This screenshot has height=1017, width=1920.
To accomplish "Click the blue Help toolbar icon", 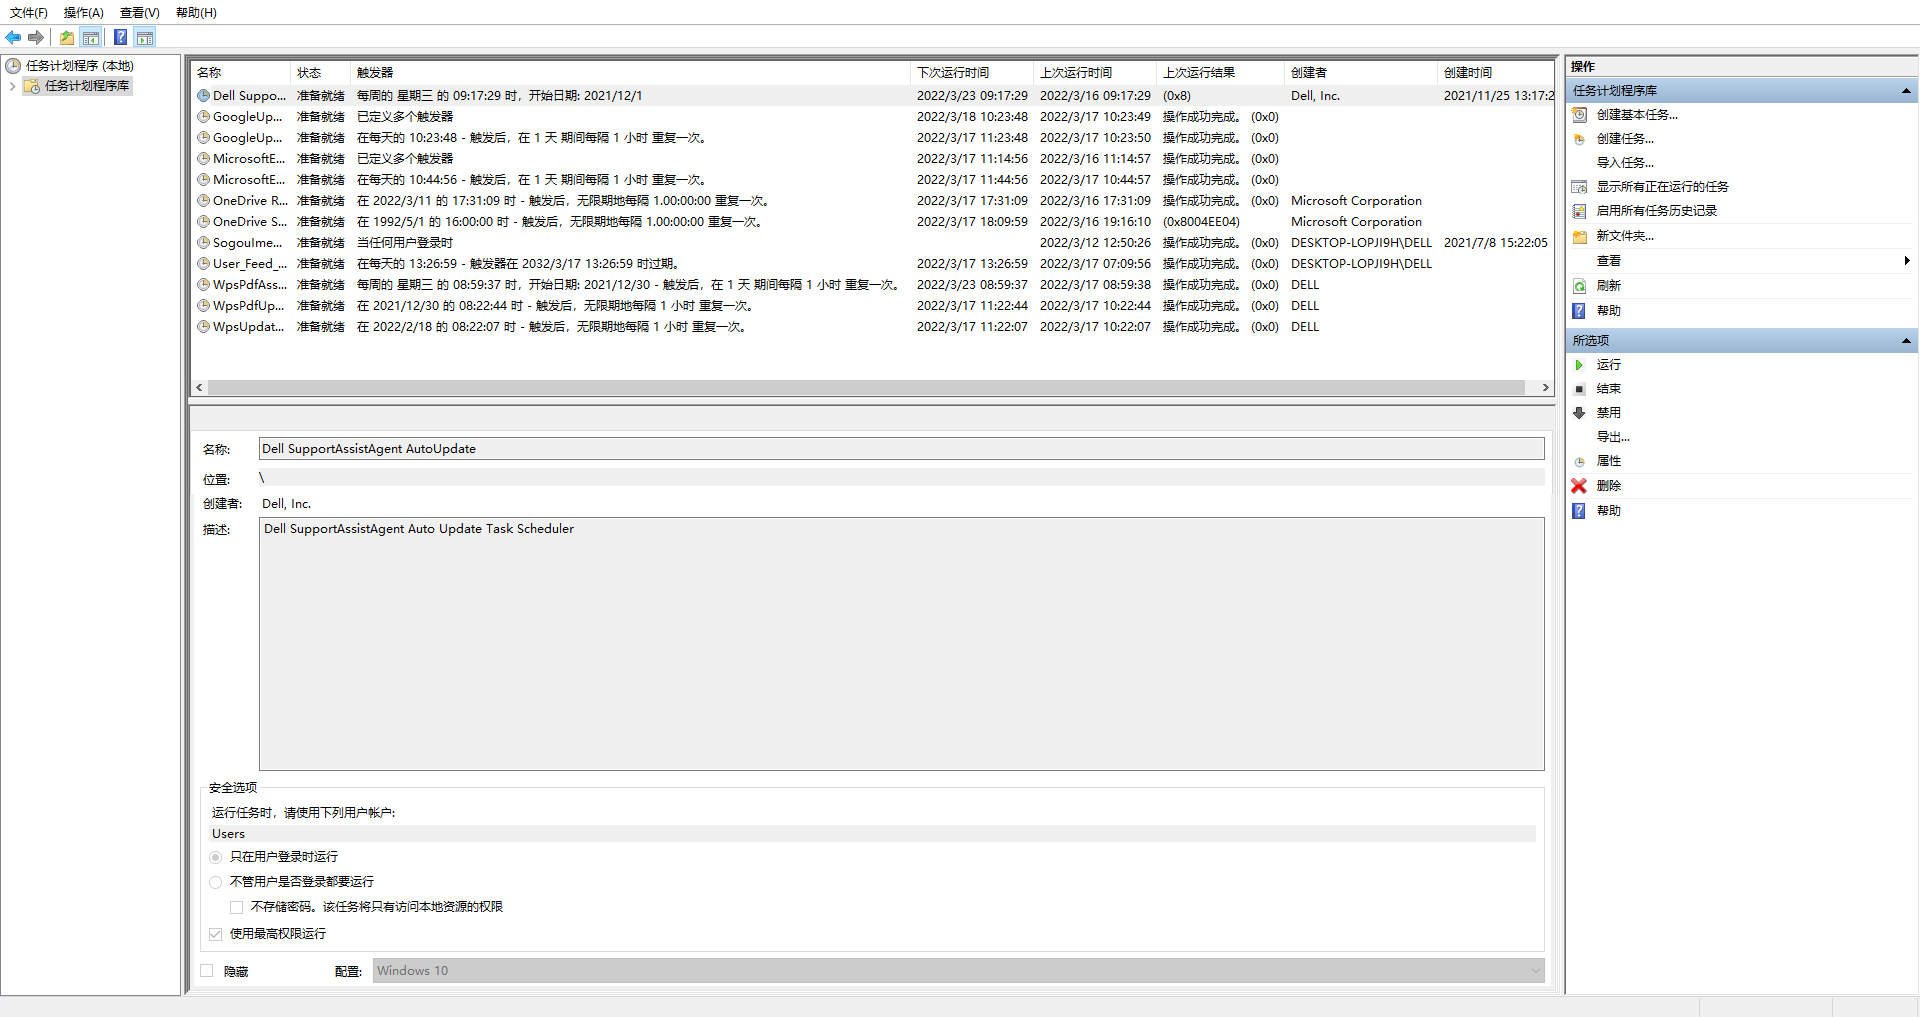I will [x=120, y=37].
